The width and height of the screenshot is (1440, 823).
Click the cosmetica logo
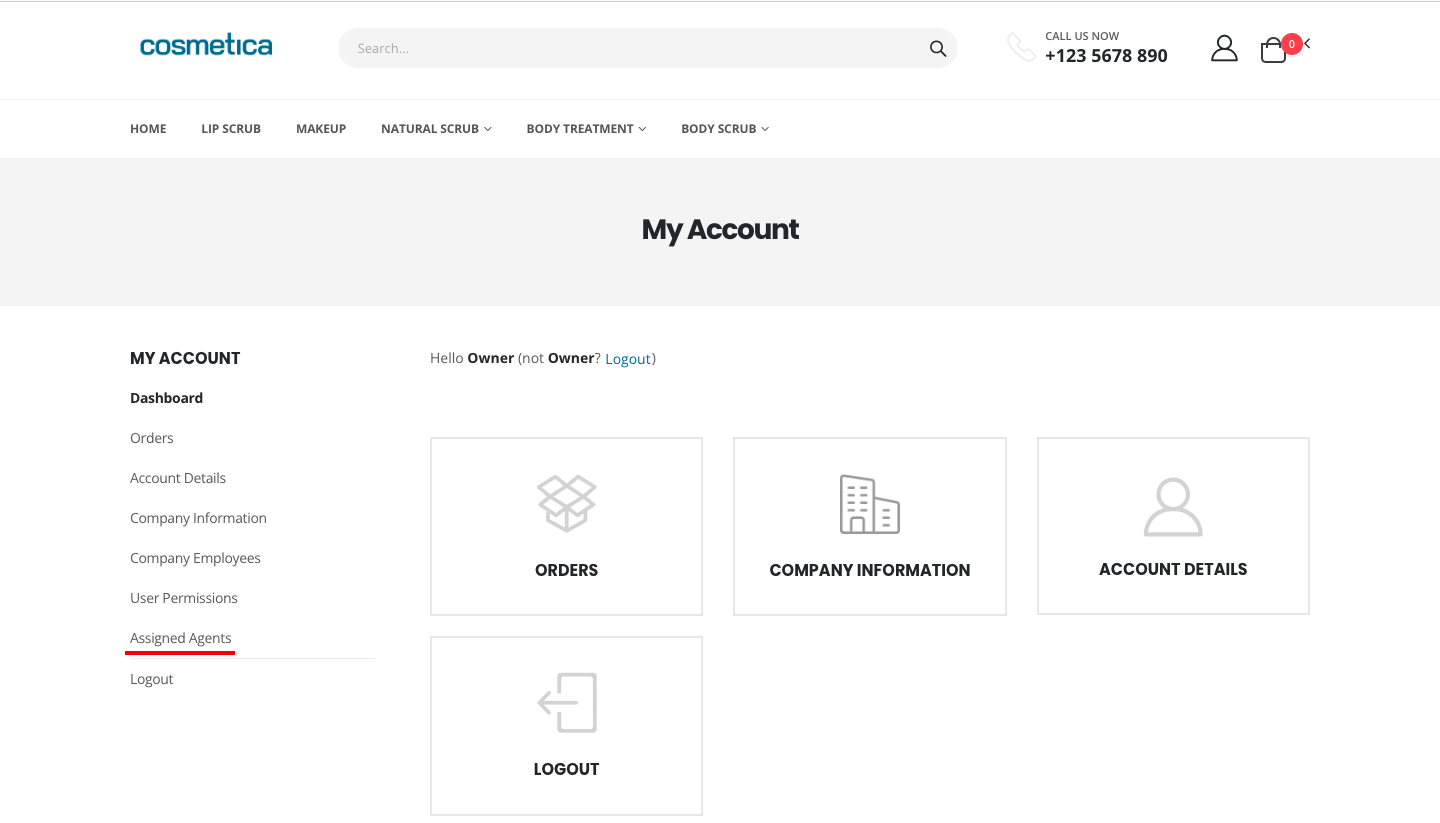click(206, 46)
